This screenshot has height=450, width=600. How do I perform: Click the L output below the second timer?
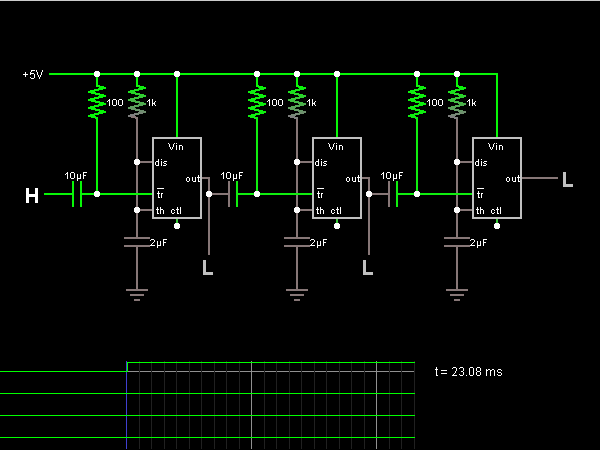click(x=367, y=267)
